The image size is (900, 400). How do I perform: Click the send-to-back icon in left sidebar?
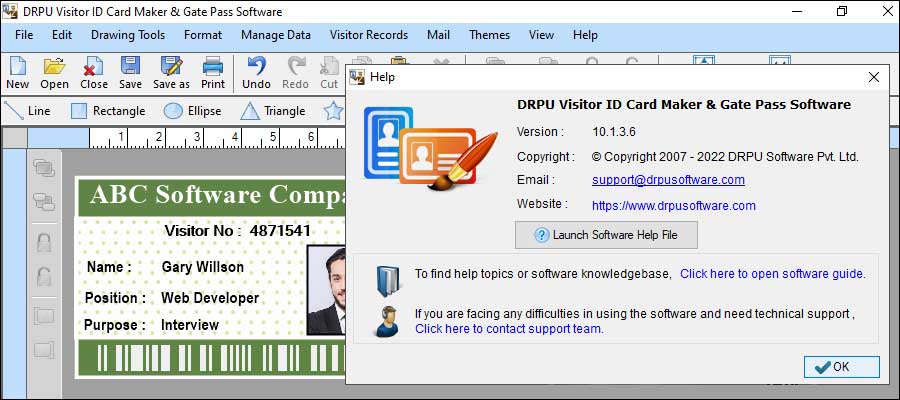coord(44,201)
